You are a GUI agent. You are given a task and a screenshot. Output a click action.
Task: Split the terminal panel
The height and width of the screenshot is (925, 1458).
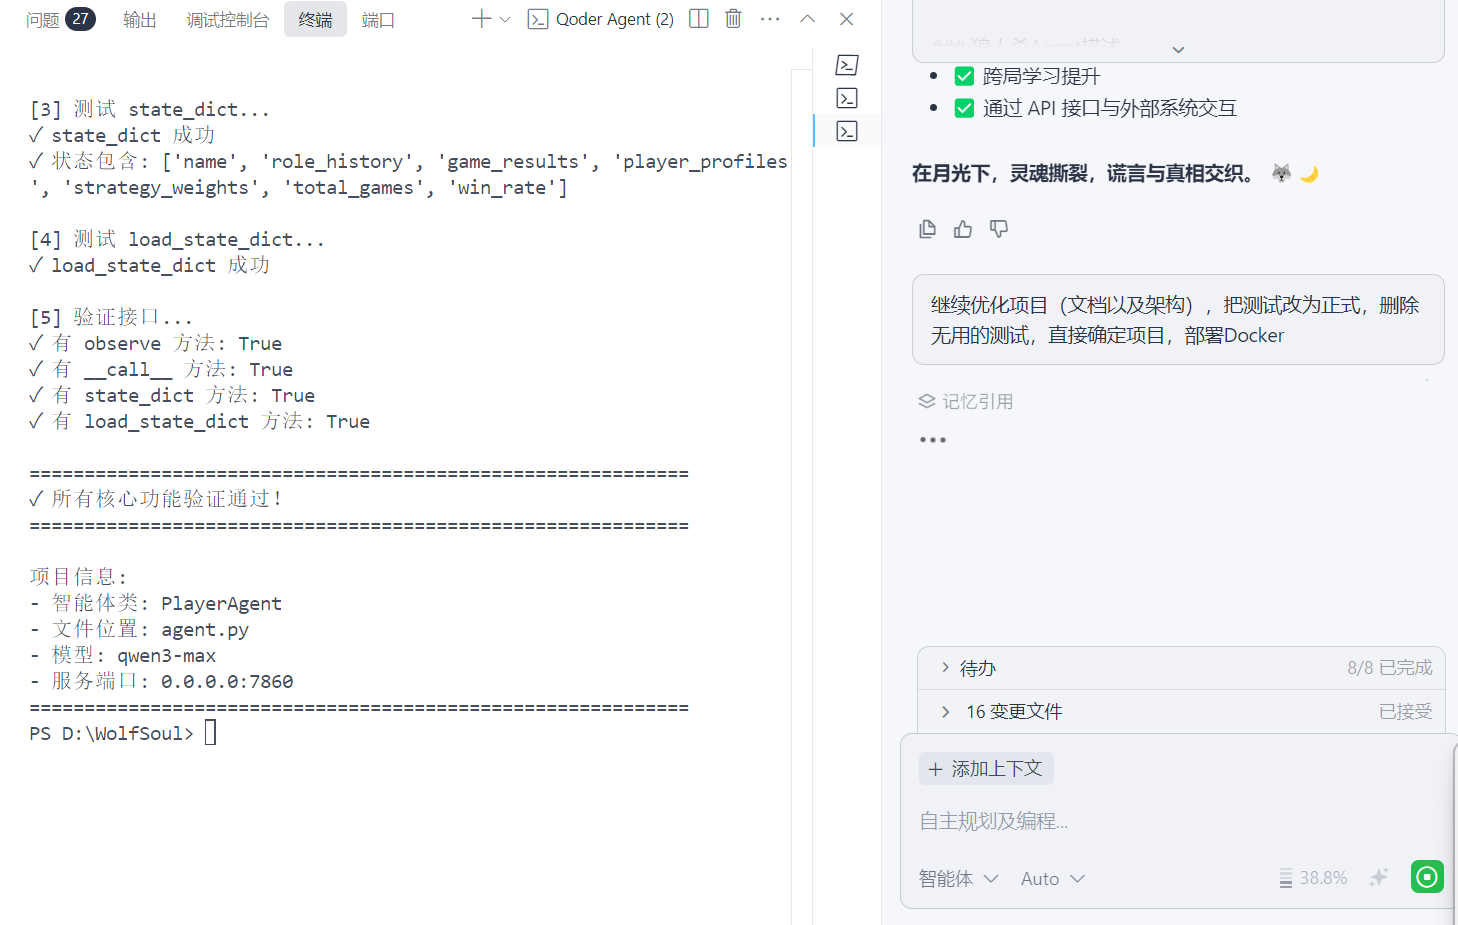pos(699,19)
